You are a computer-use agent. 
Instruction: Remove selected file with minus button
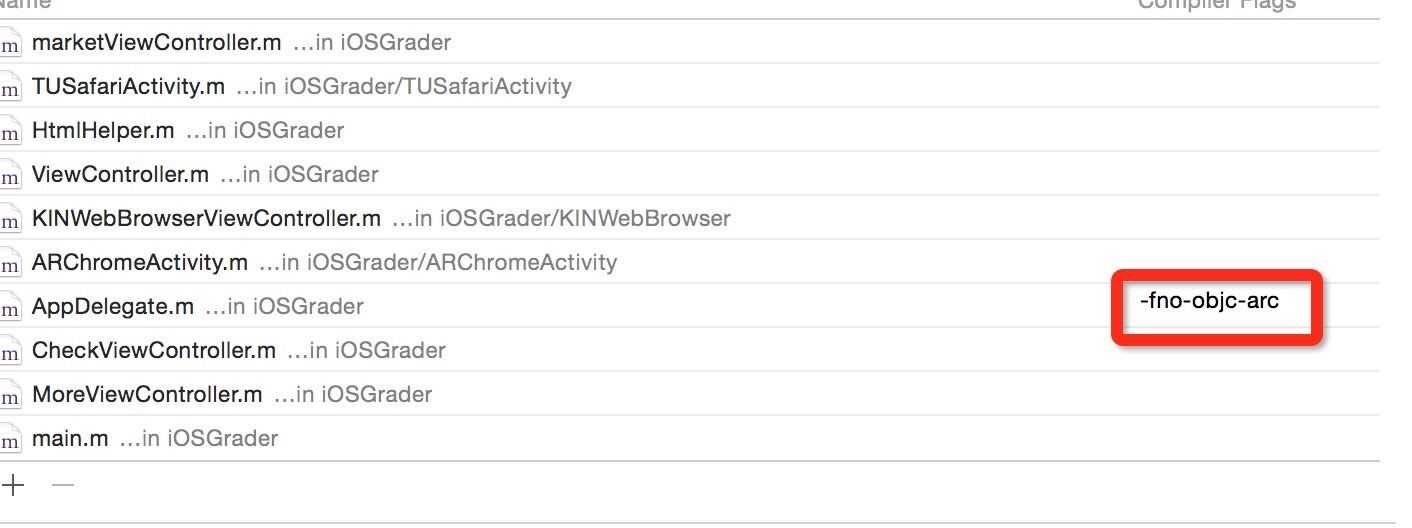[x=63, y=485]
